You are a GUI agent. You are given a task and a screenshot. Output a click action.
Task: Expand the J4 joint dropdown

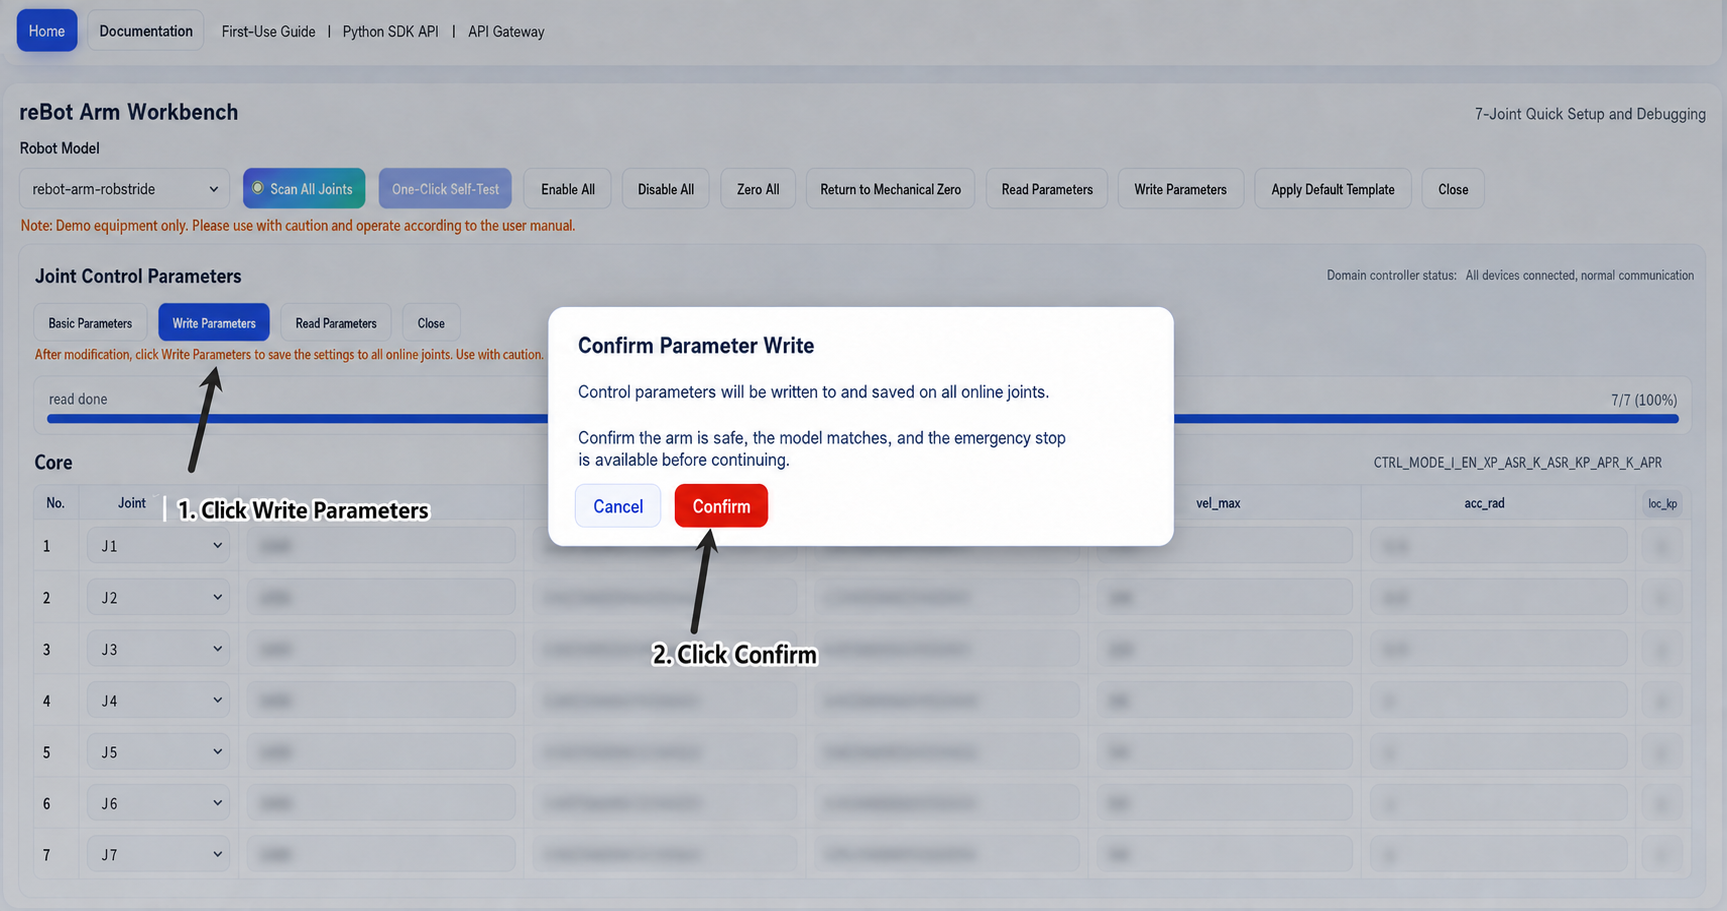159,700
